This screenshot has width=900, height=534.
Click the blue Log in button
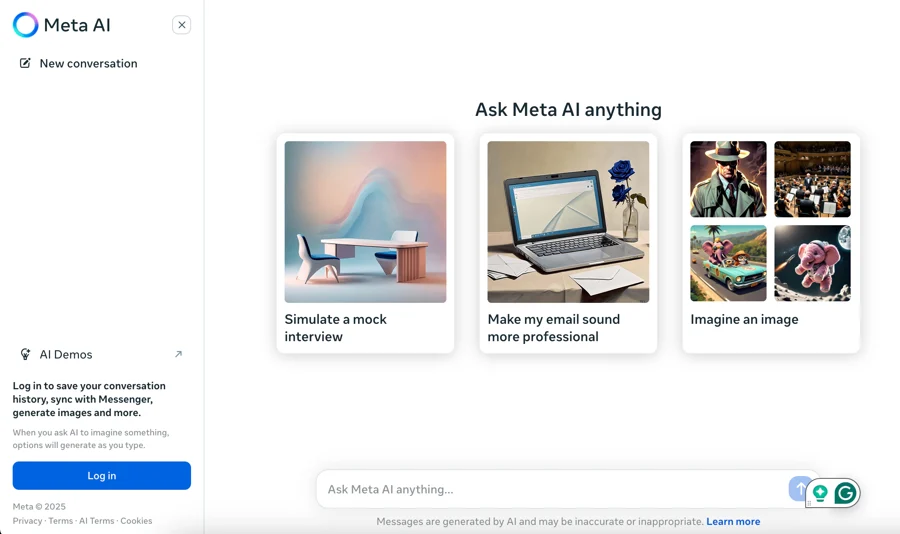point(102,475)
